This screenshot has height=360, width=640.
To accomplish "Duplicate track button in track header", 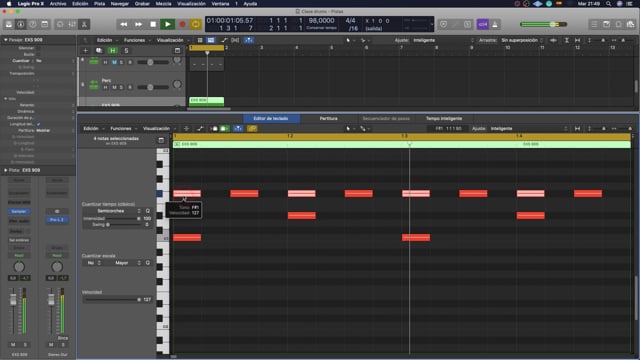I will (x=99, y=51).
